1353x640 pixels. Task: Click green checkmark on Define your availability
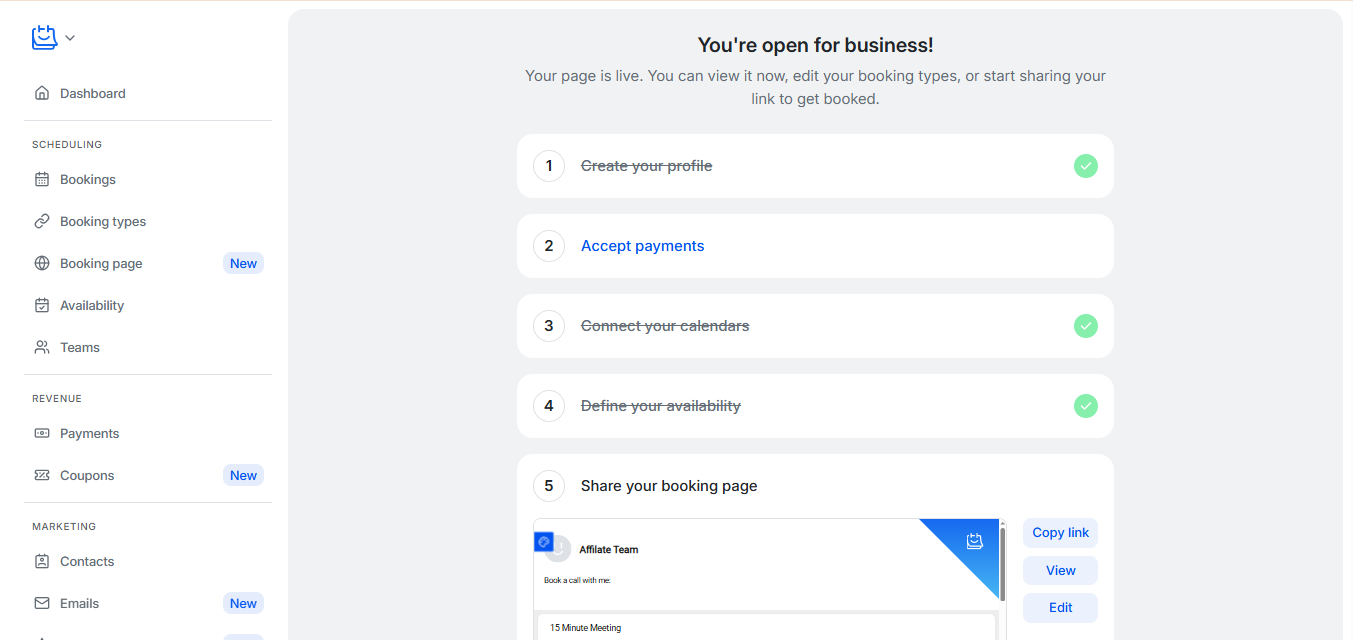(1085, 406)
